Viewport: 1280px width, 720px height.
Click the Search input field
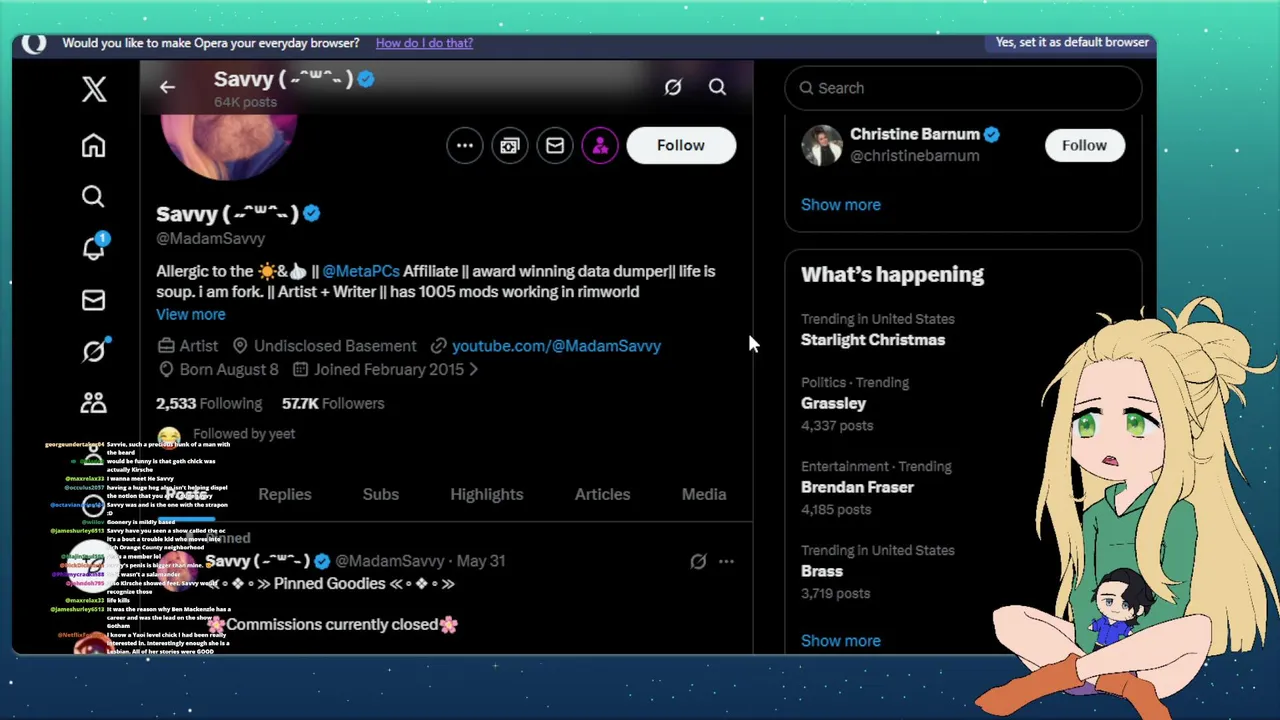tap(963, 88)
